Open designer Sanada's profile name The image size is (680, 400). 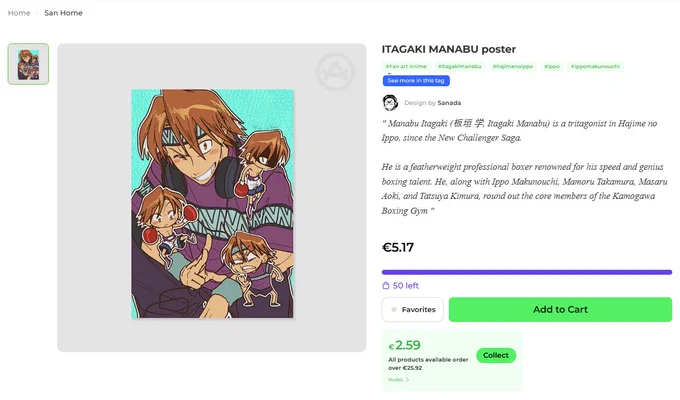449,103
